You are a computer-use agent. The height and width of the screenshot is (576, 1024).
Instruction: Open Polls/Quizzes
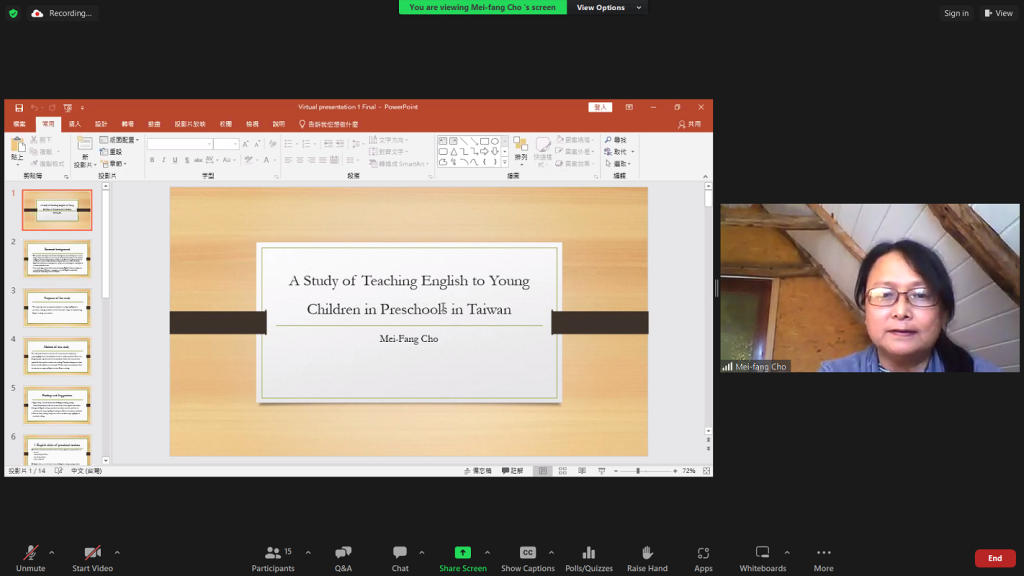pyautogui.click(x=588, y=557)
